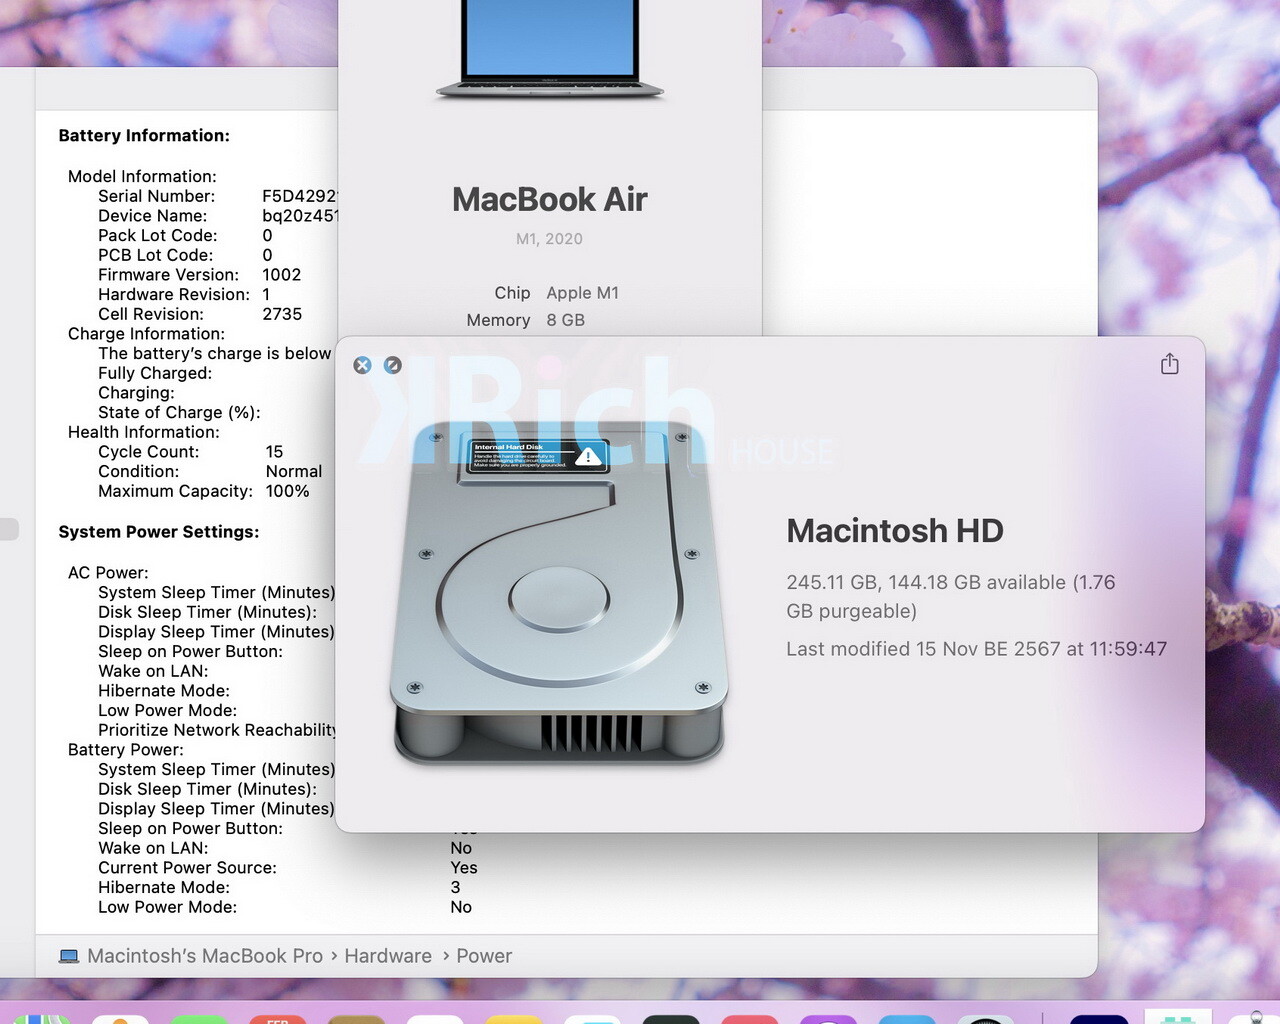Click the Share icon in the Quick Look window
Screen dimensions: 1280x1024
1169,364
